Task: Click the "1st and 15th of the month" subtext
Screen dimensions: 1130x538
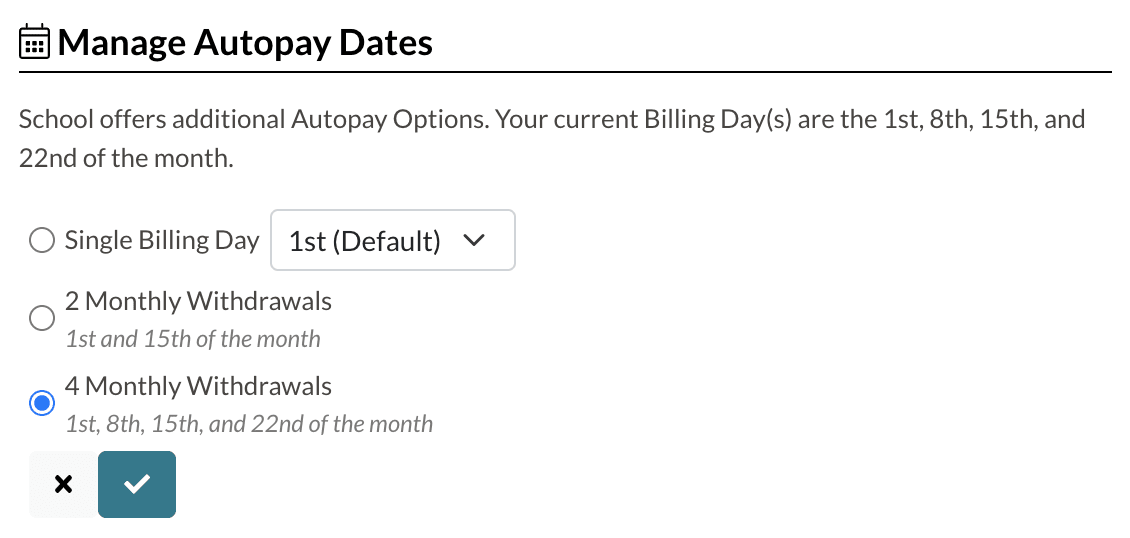Action: [193, 339]
